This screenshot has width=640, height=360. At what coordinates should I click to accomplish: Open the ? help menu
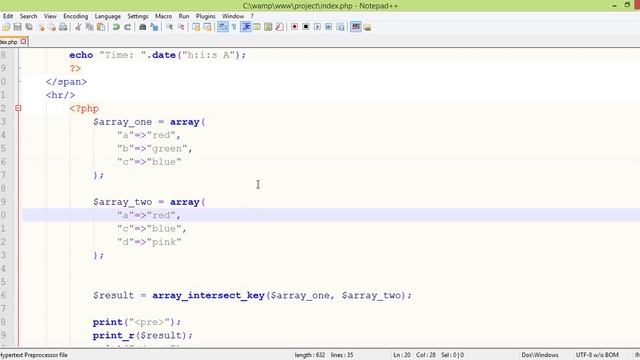pos(252,16)
